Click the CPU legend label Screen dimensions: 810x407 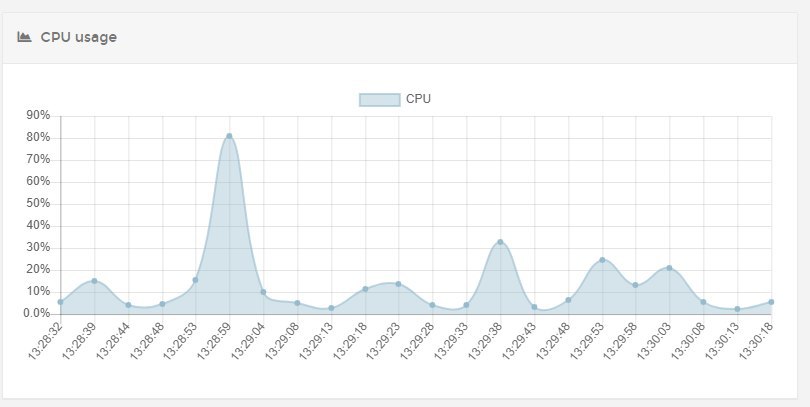click(x=418, y=99)
